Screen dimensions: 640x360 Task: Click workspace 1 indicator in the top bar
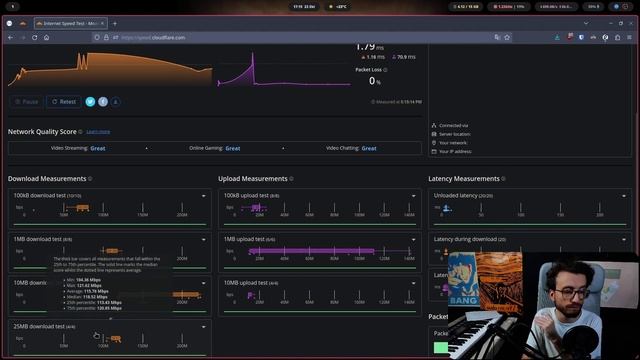pos(13,7)
